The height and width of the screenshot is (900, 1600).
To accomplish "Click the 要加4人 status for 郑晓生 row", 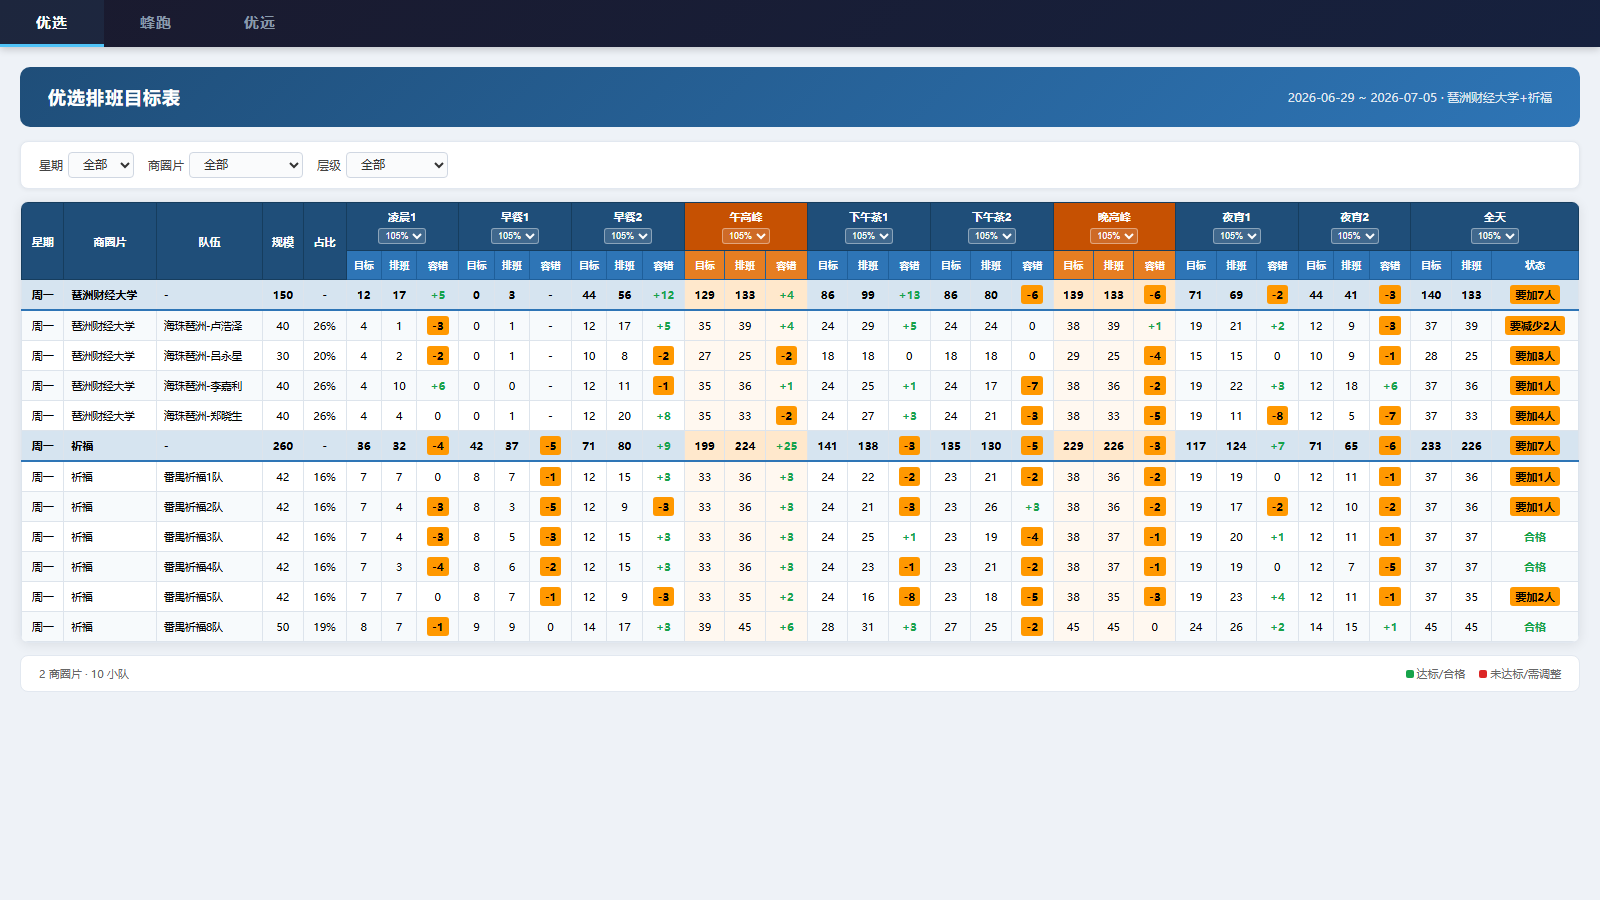I will click(1535, 416).
